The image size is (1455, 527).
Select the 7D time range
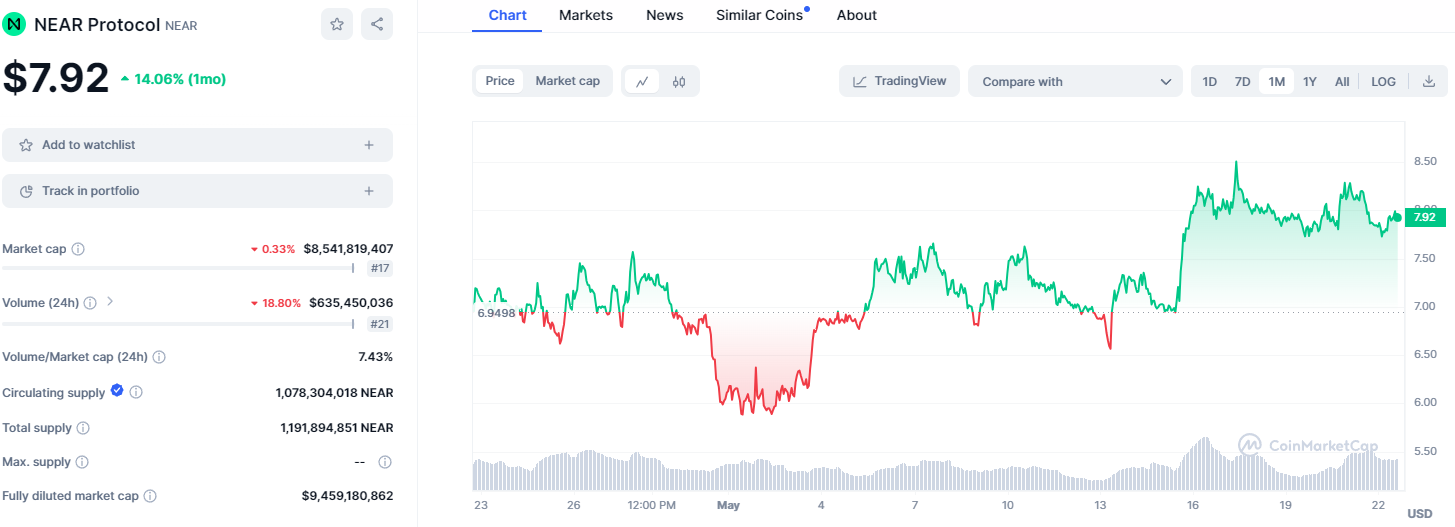pos(1242,81)
